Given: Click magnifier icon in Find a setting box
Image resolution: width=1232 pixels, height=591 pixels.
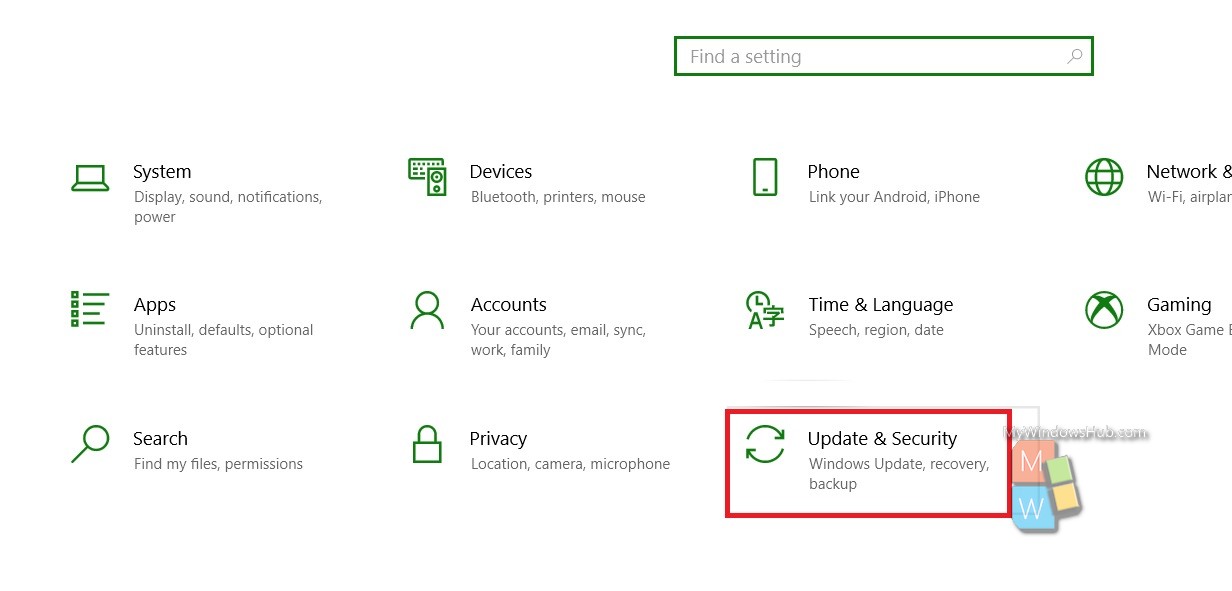Looking at the screenshot, I should (1075, 56).
